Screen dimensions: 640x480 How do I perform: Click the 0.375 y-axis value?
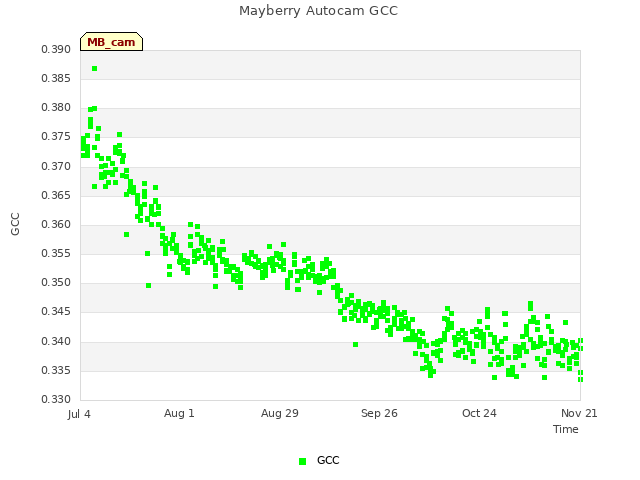tap(56, 136)
